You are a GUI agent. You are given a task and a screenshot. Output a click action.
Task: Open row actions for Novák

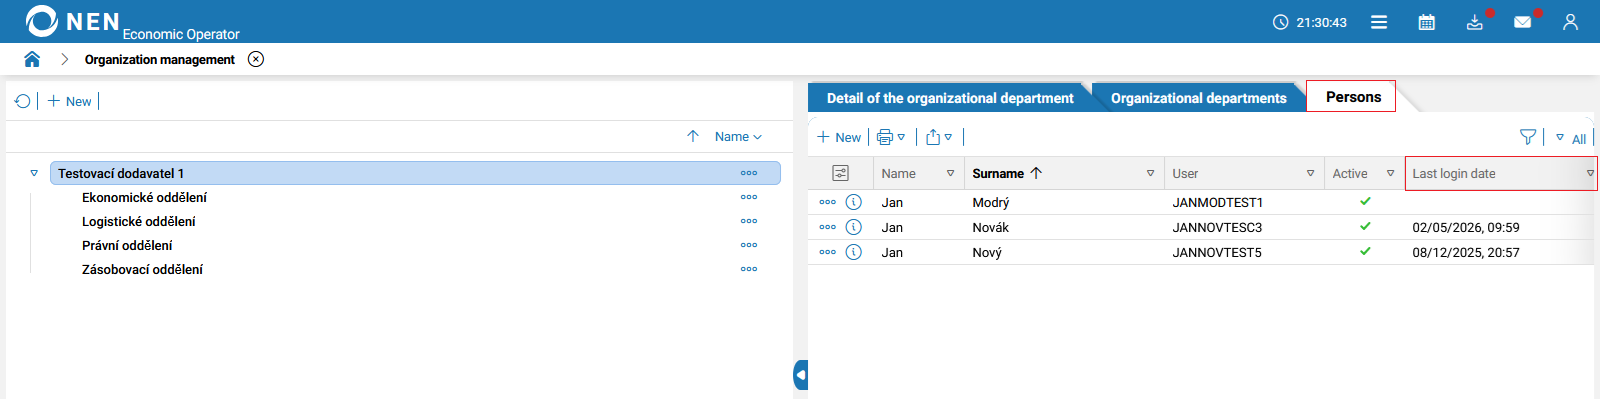pos(827,227)
